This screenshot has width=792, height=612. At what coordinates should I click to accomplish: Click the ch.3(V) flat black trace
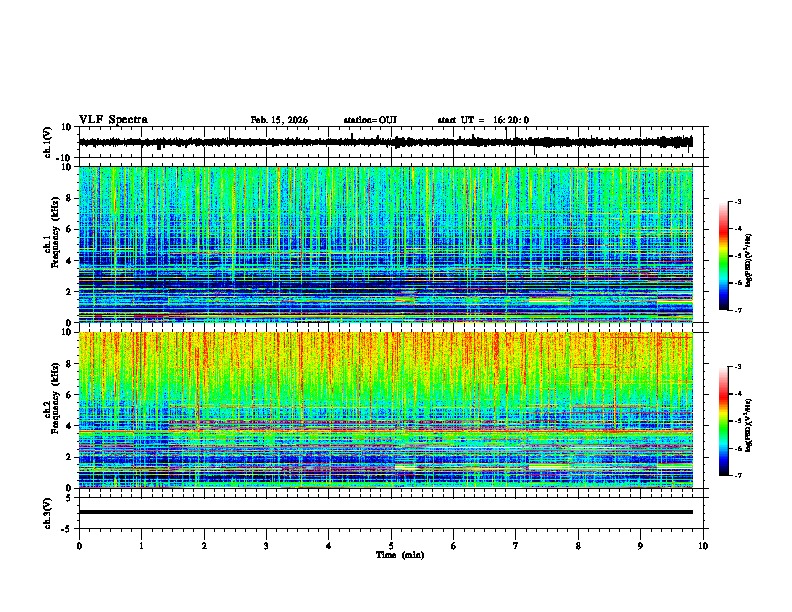[x=386, y=512]
